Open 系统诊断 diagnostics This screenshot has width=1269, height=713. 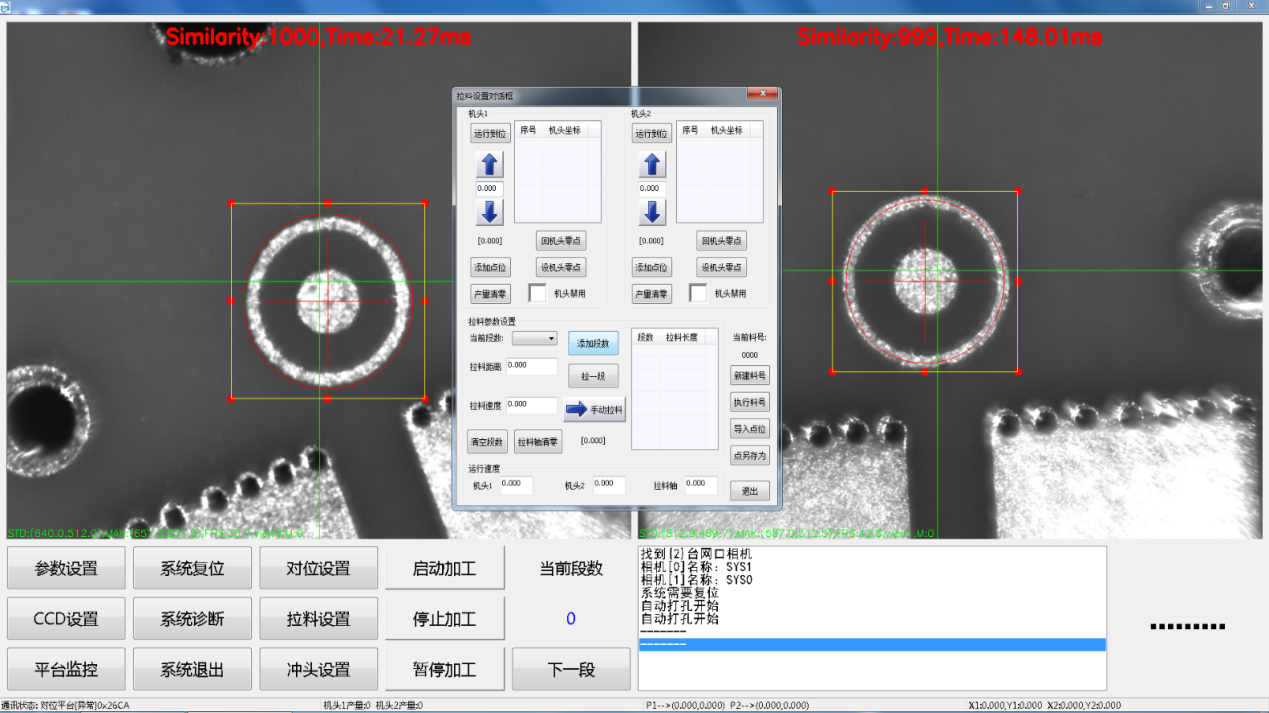tap(191, 618)
